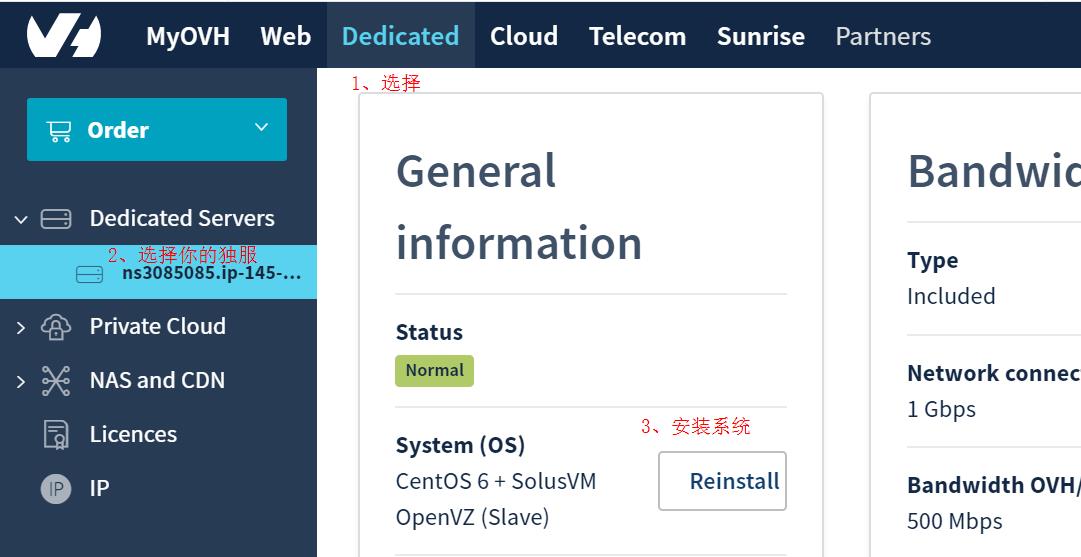Screen dimensions: 1081x557
Task: Open Private Cloud section
Action: tap(157, 326)
